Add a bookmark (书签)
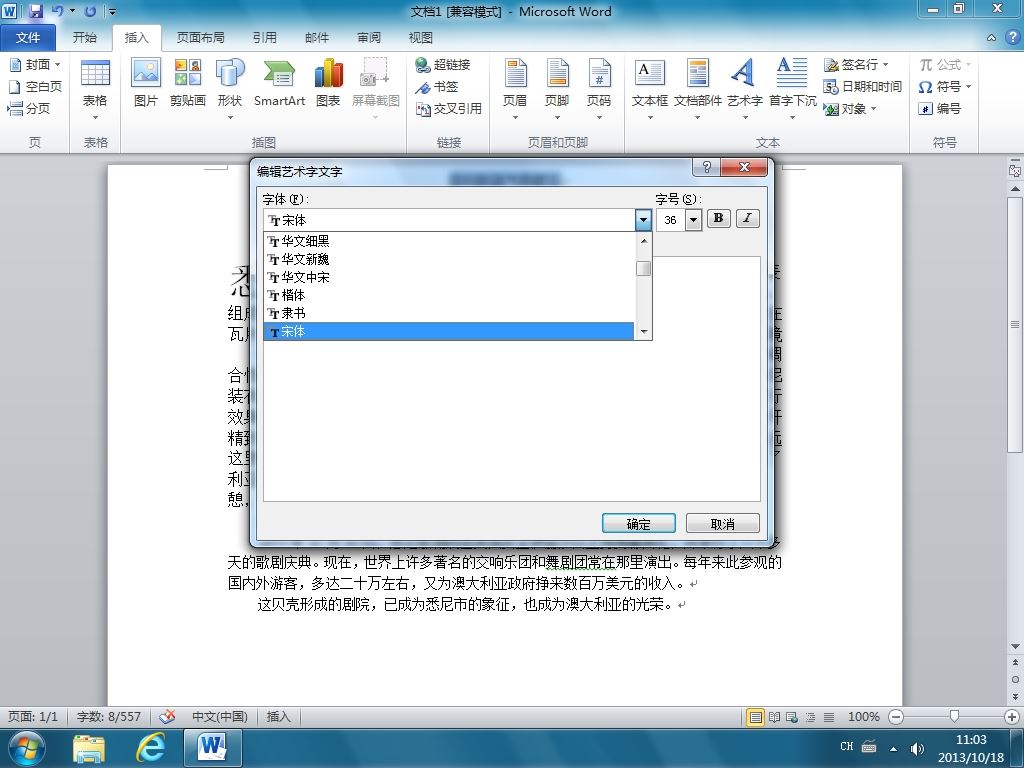Image resolution: width=1024 pixels, height=768 pixels. pos(438,86)
